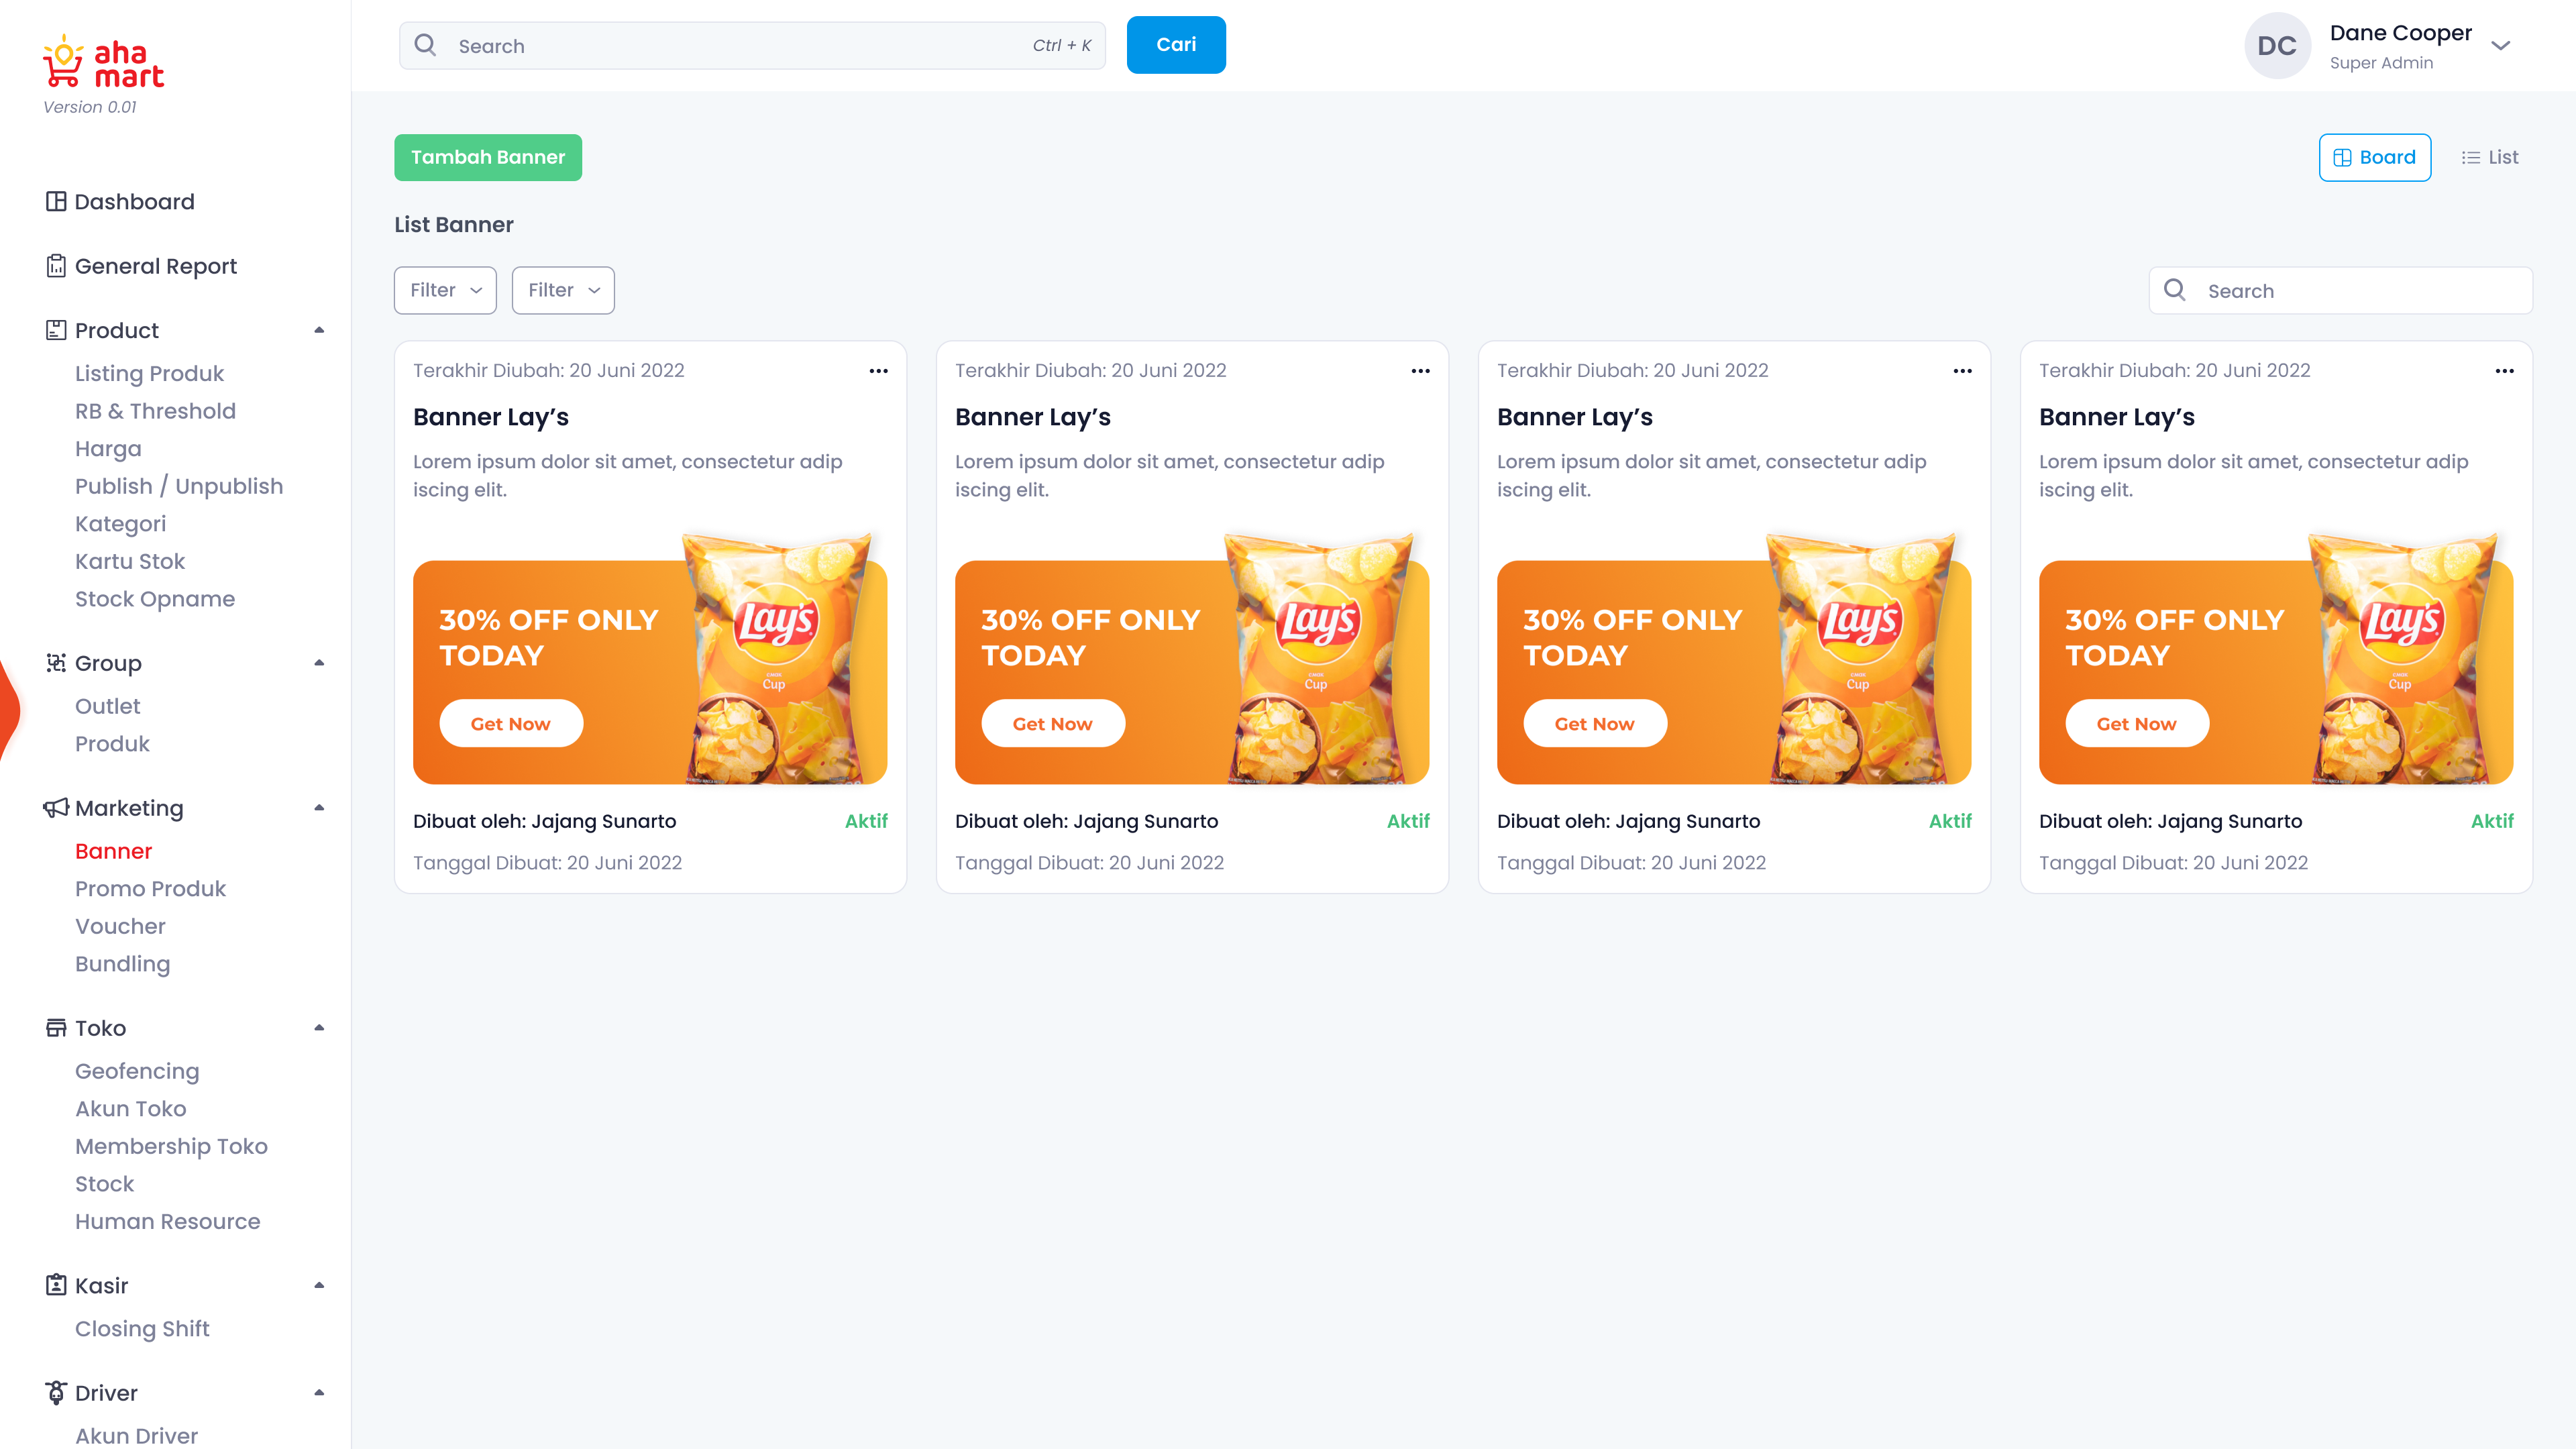Click the Driver scooter icon
Image resolution: width=2576 pixels, height=1449 pixels.
[x=56, y=1393]
